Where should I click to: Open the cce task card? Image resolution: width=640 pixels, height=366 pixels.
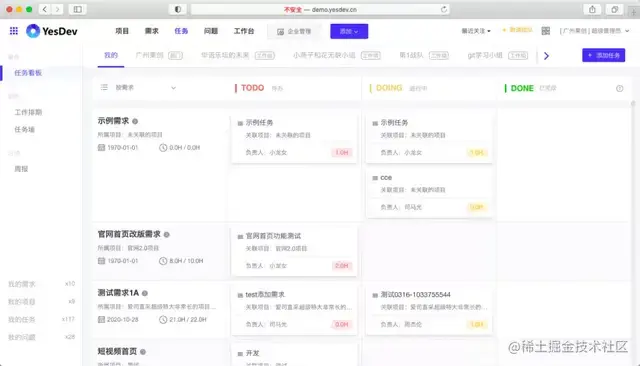tap(429, 193)
